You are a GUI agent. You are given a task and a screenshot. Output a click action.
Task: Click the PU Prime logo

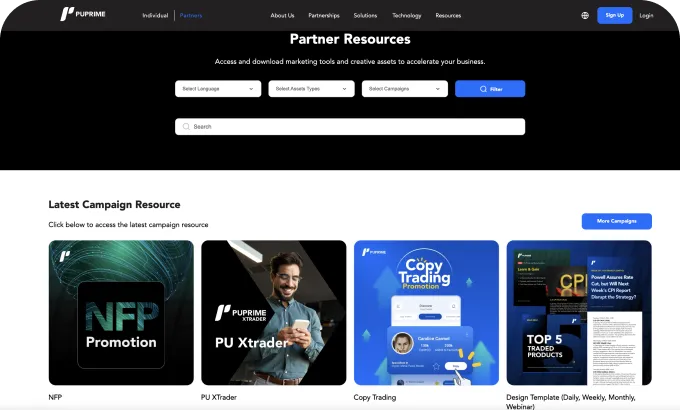(82, 15)
